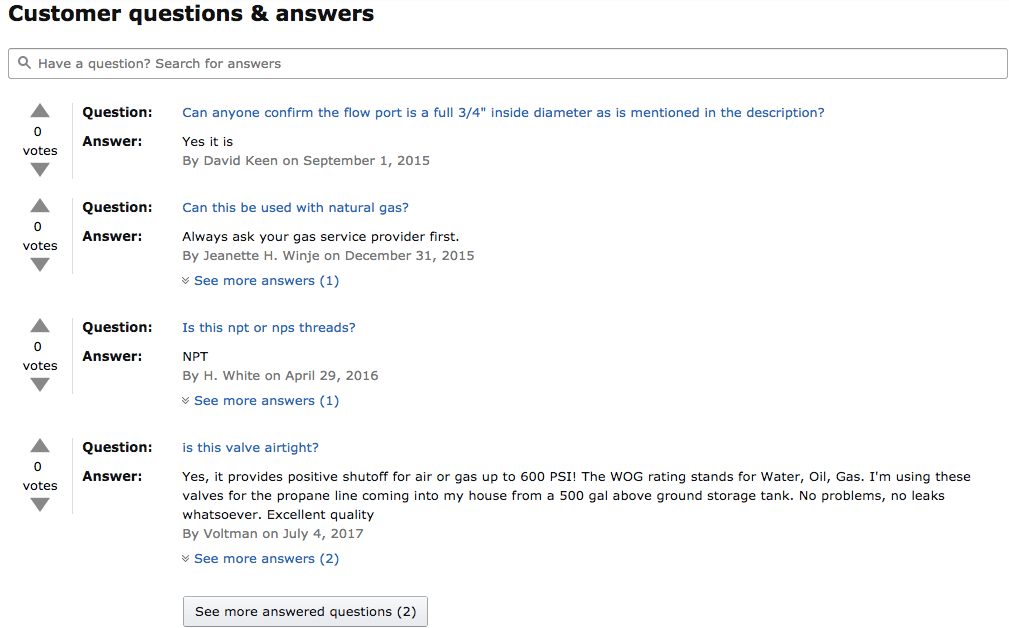The image size is (1009, 628).
Task: Expand more answers under NPT threads question
Action: [261, 401]
